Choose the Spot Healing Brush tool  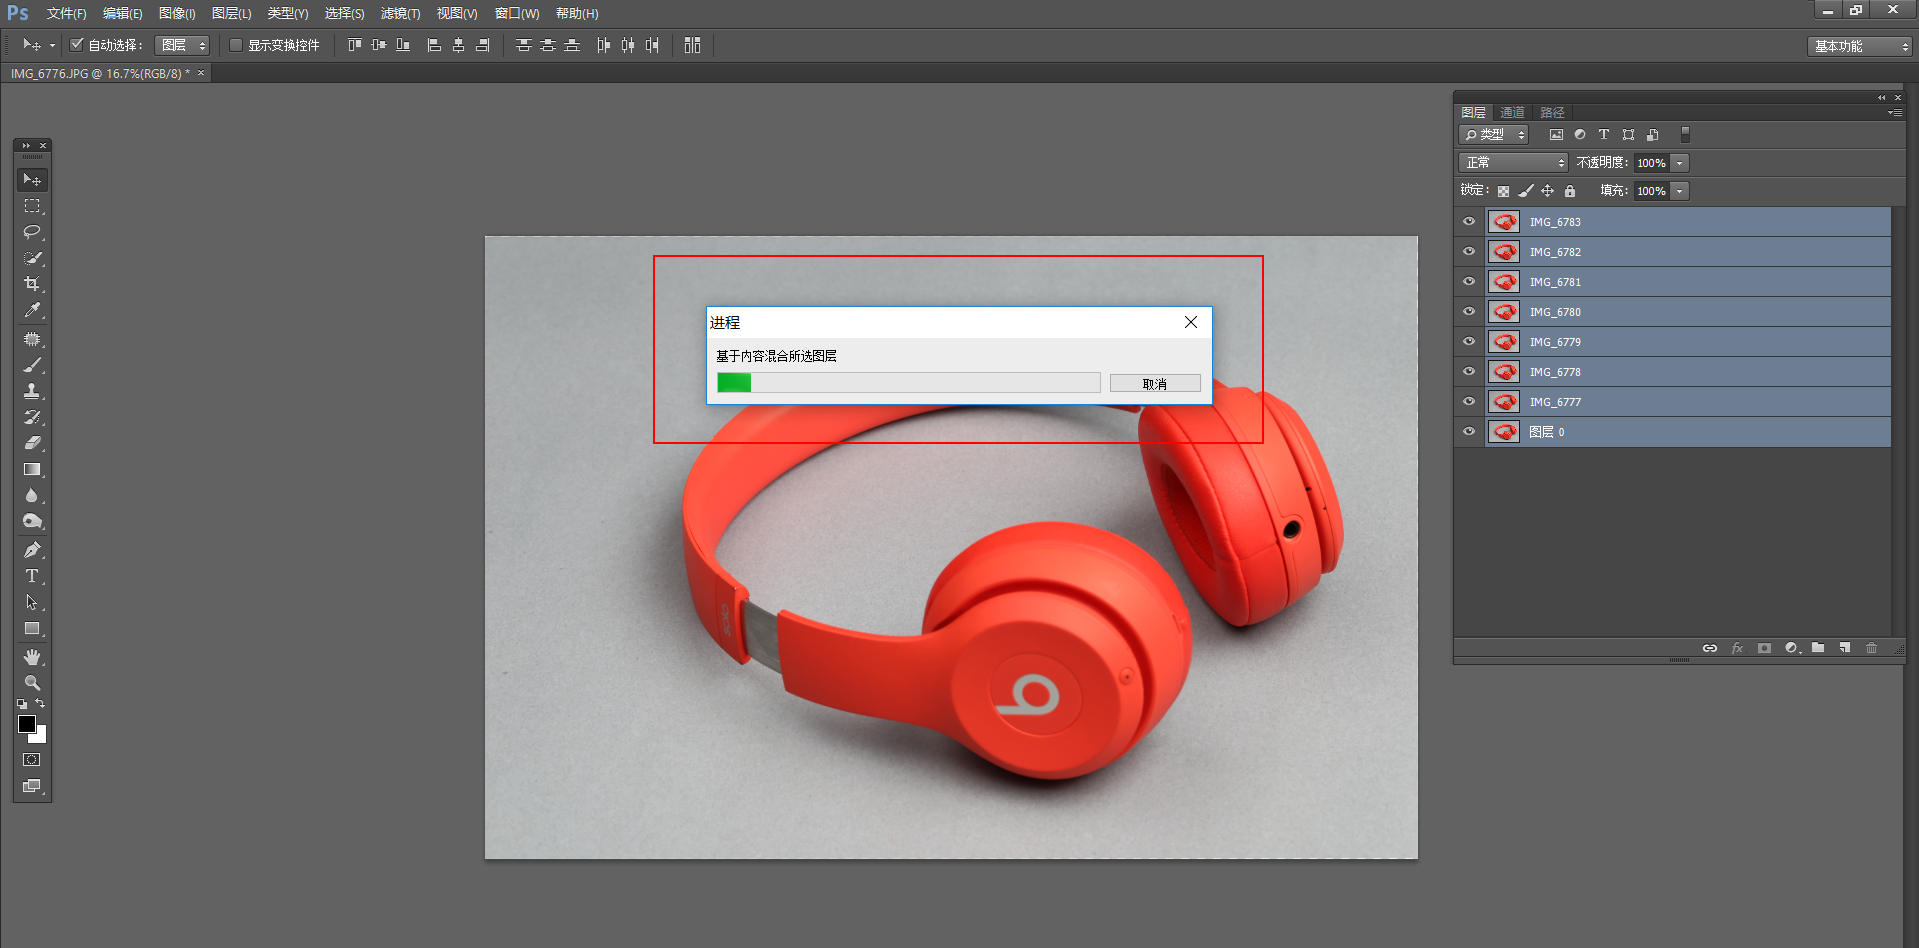pyautogui.click(x=32, y=339)
